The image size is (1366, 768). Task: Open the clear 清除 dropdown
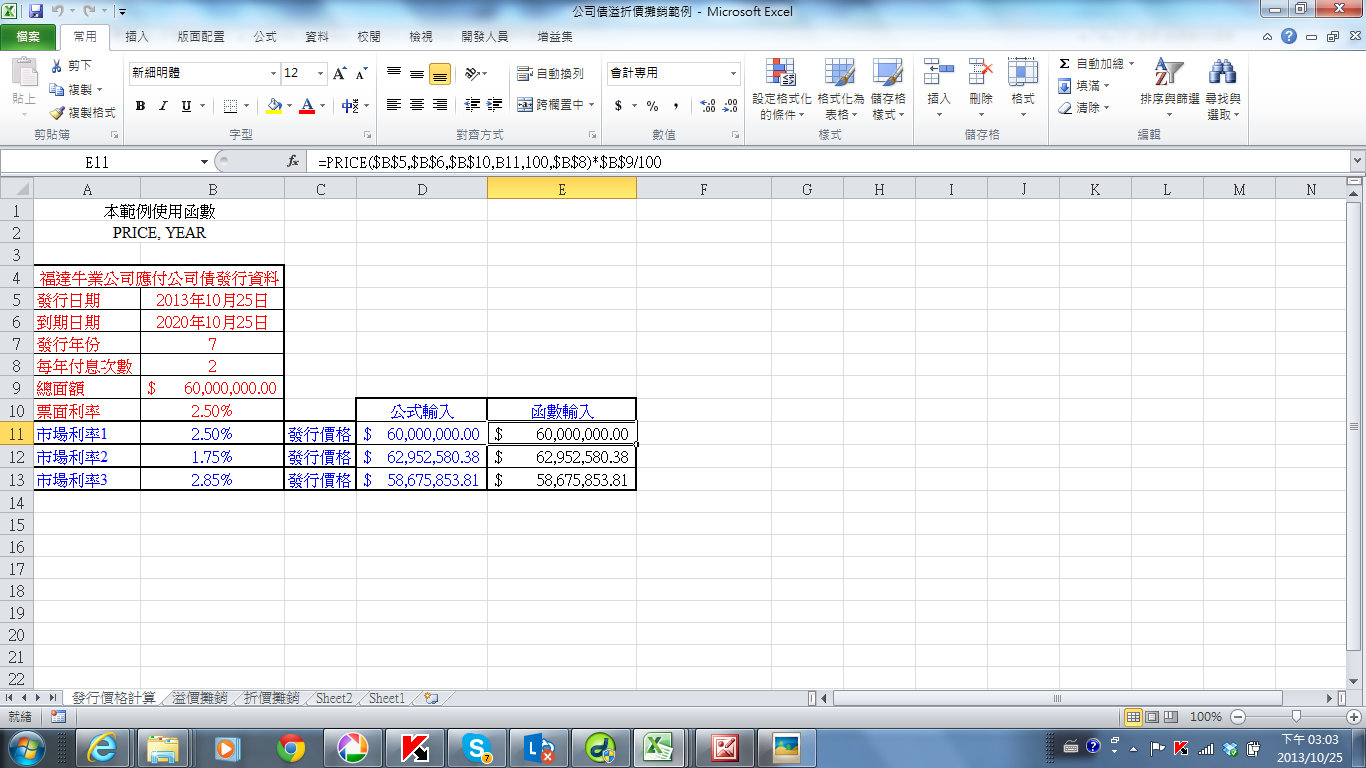[1084, 108]
